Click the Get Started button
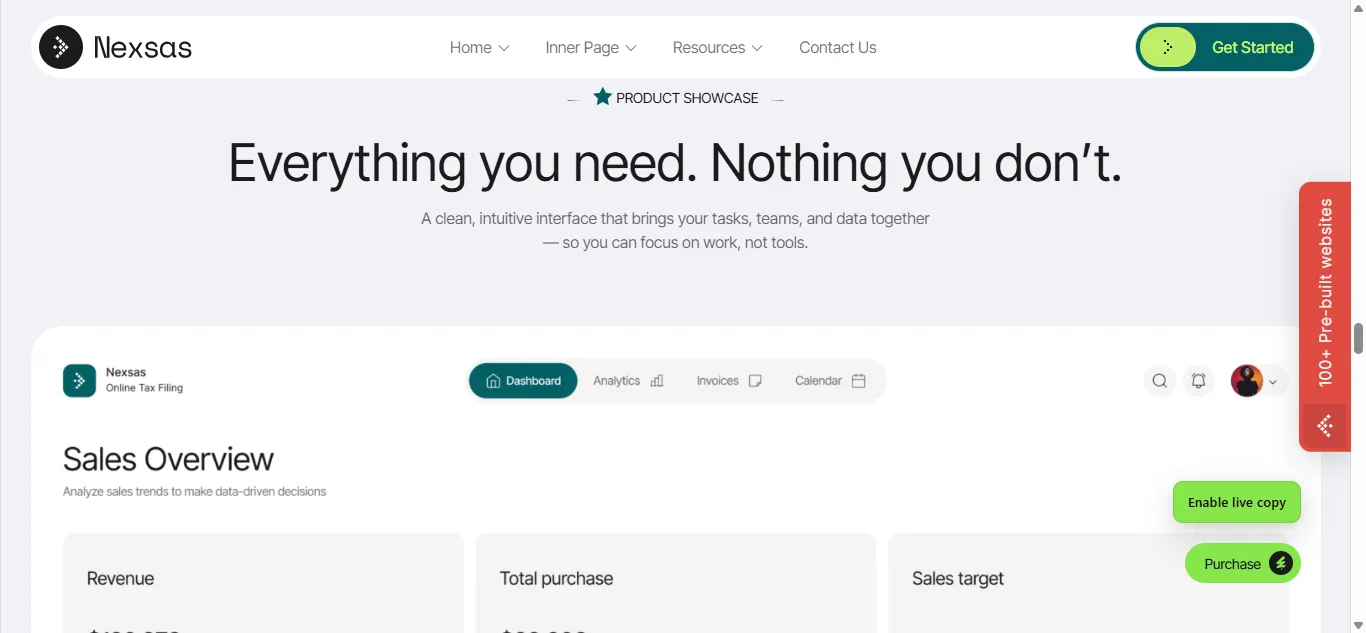 1225,47
